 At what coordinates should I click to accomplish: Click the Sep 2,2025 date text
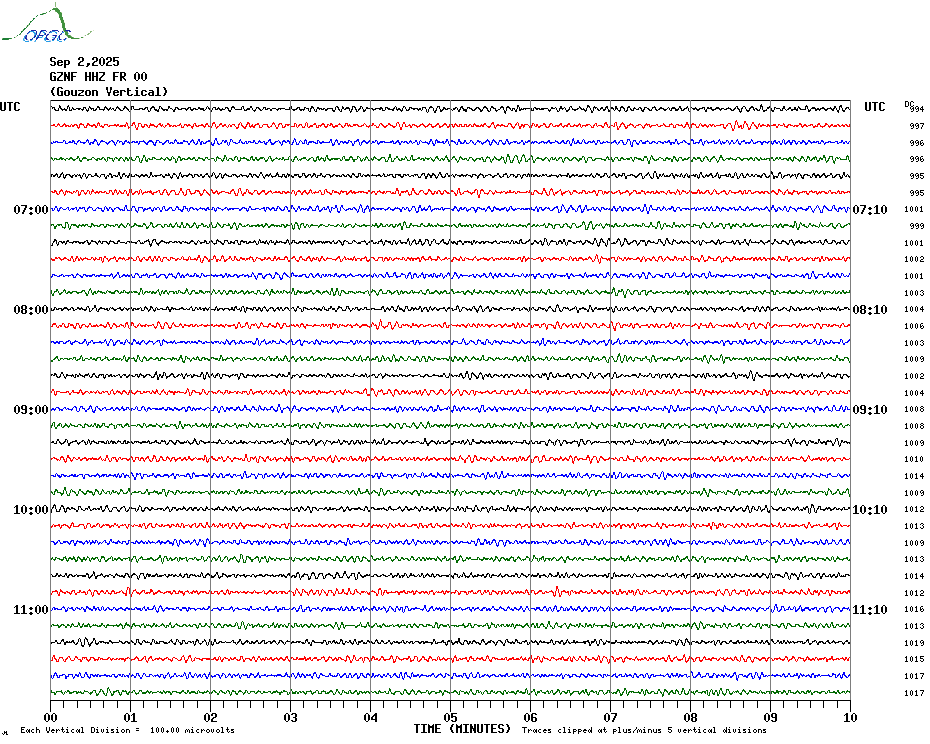(x=84, y=62)
